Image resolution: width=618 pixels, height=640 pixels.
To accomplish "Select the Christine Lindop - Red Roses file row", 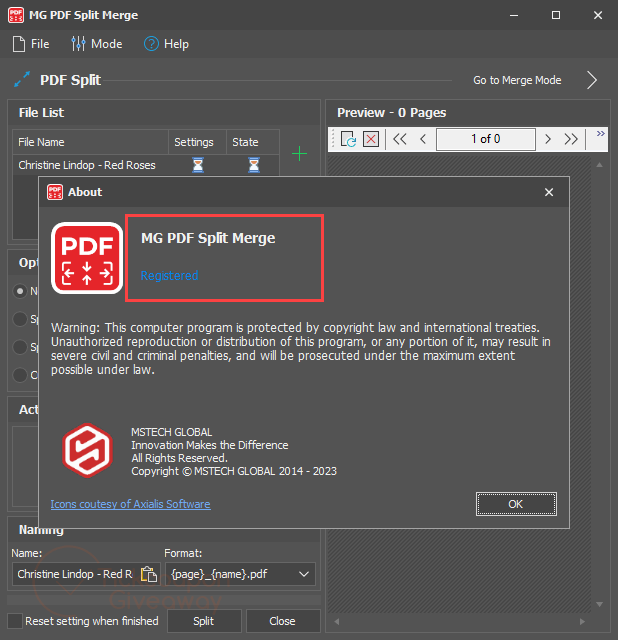I will [146, 165].
